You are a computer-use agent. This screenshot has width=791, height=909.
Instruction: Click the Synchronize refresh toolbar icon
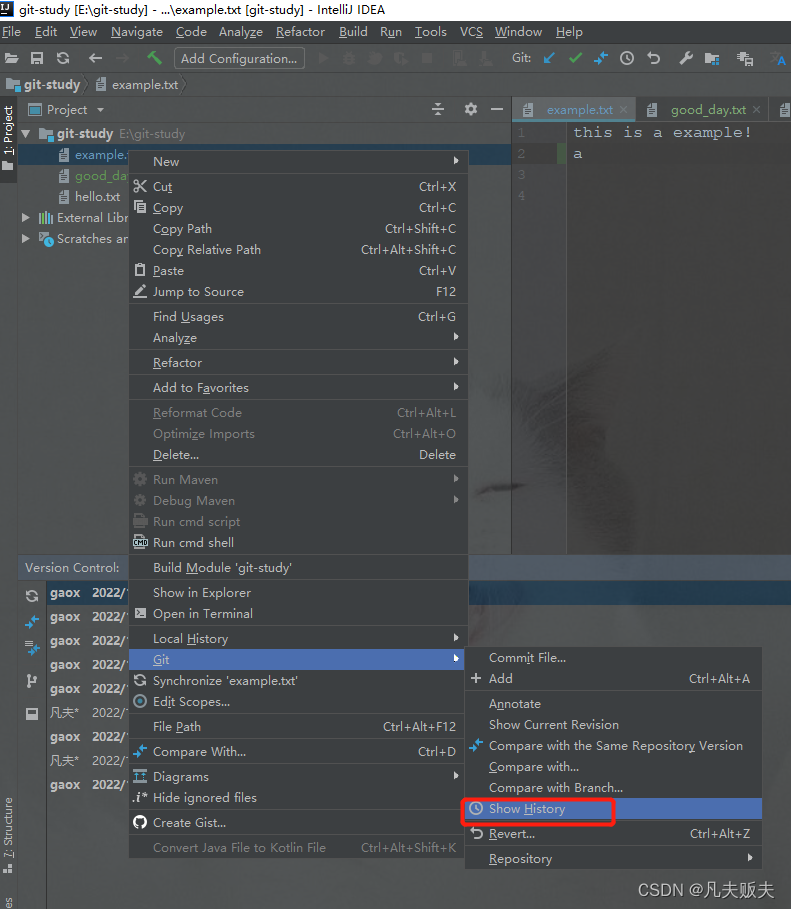click(63, 59)
